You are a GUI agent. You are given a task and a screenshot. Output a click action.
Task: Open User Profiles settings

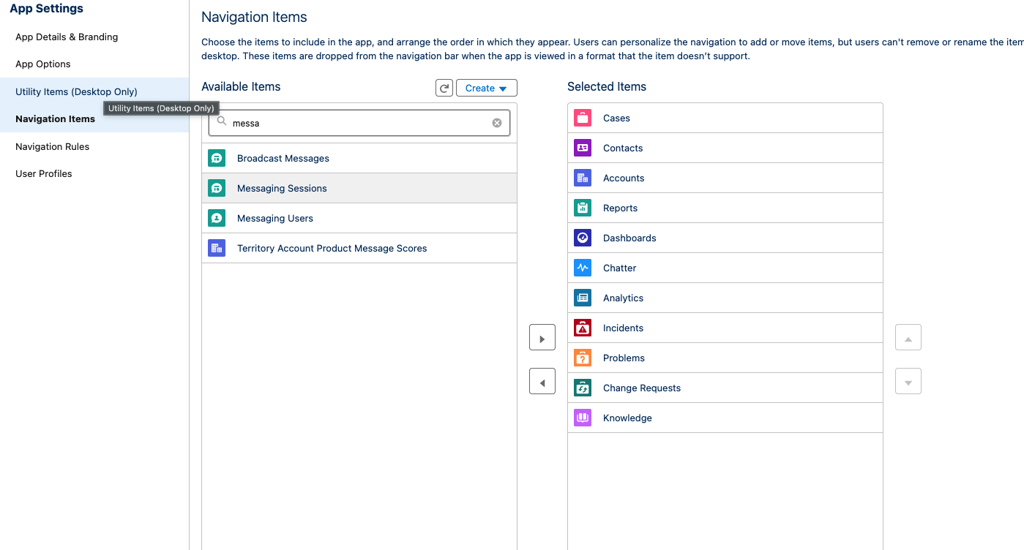pos(44,174)
